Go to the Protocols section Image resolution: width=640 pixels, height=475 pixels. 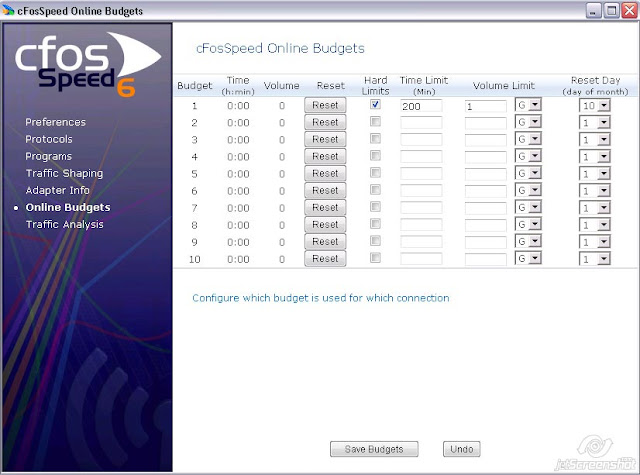tap(49, 139)
